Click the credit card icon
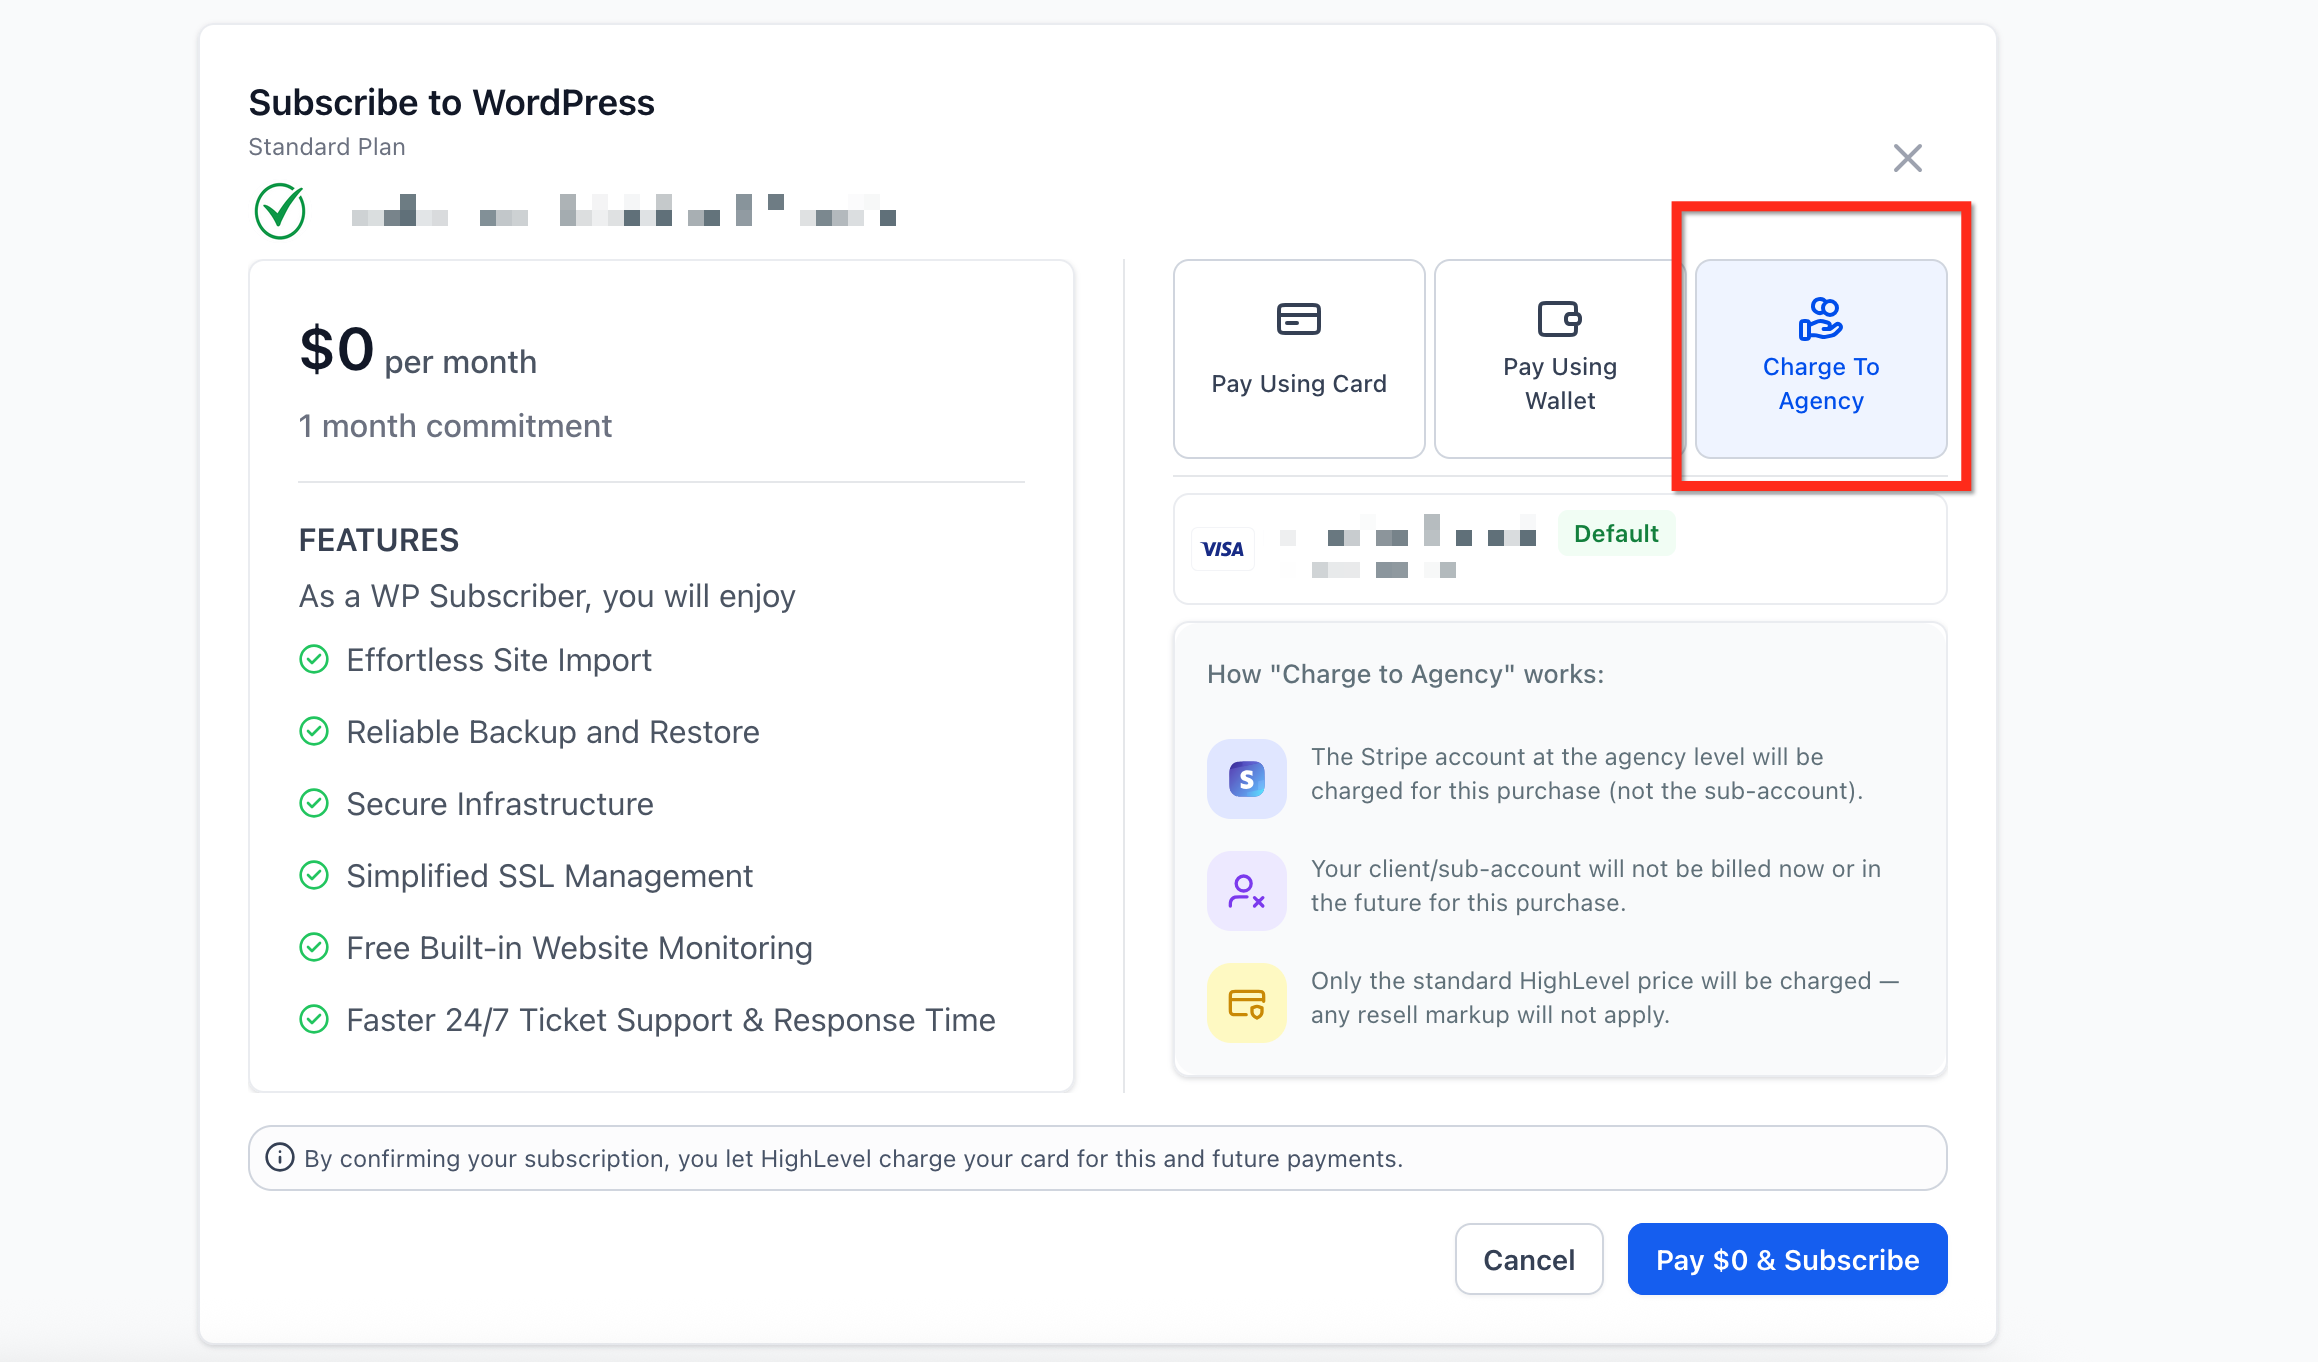 click(x=1298, y=319)
